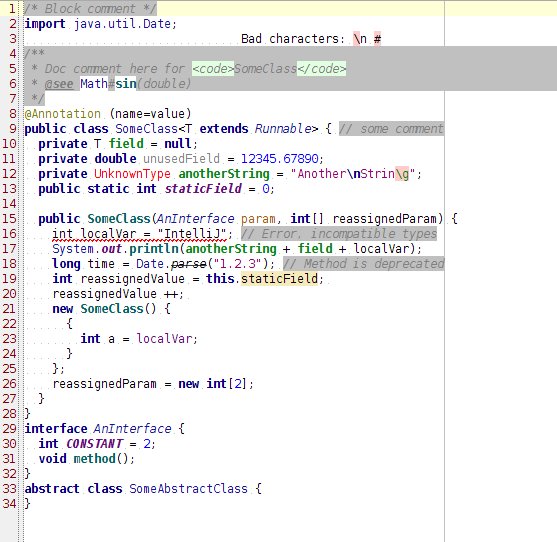Select the java.util.Date import statement
This screenshot has width=557, height=542.
point(101,24)
